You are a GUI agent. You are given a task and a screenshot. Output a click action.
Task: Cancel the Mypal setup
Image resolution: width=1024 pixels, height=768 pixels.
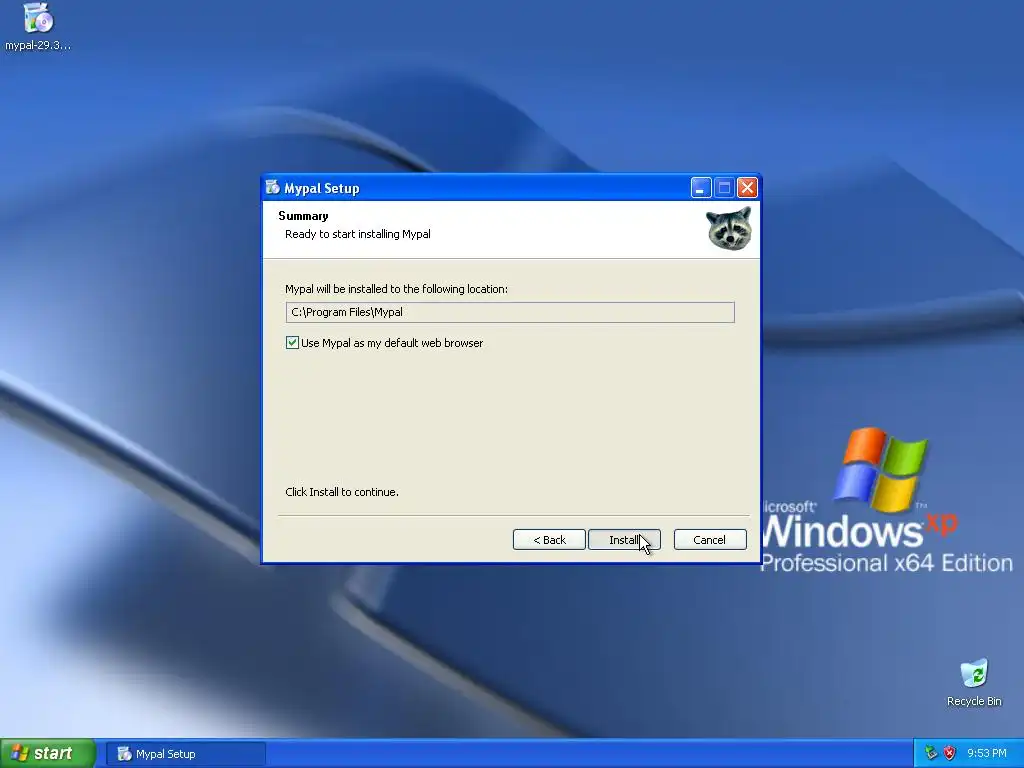710,540
